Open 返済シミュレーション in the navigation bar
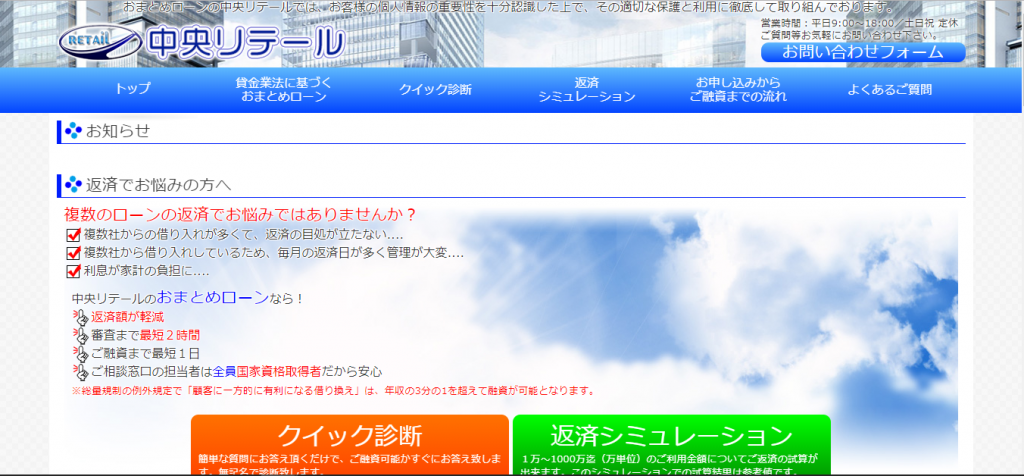The width and height of the screenshot is (1024, 476). (586, 90)
